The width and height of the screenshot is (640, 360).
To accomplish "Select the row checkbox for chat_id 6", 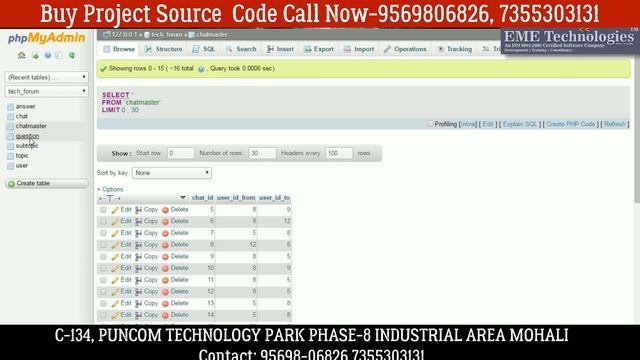I will coord(103,221).
